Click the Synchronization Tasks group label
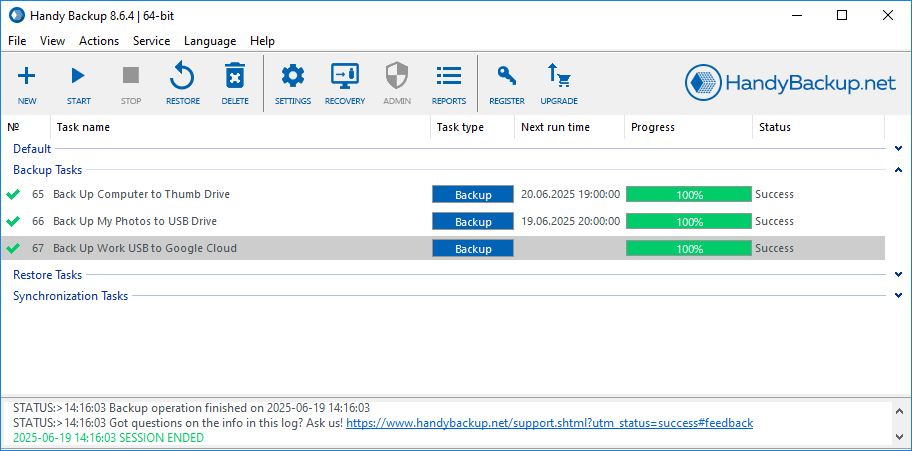 tap(70, 296)
